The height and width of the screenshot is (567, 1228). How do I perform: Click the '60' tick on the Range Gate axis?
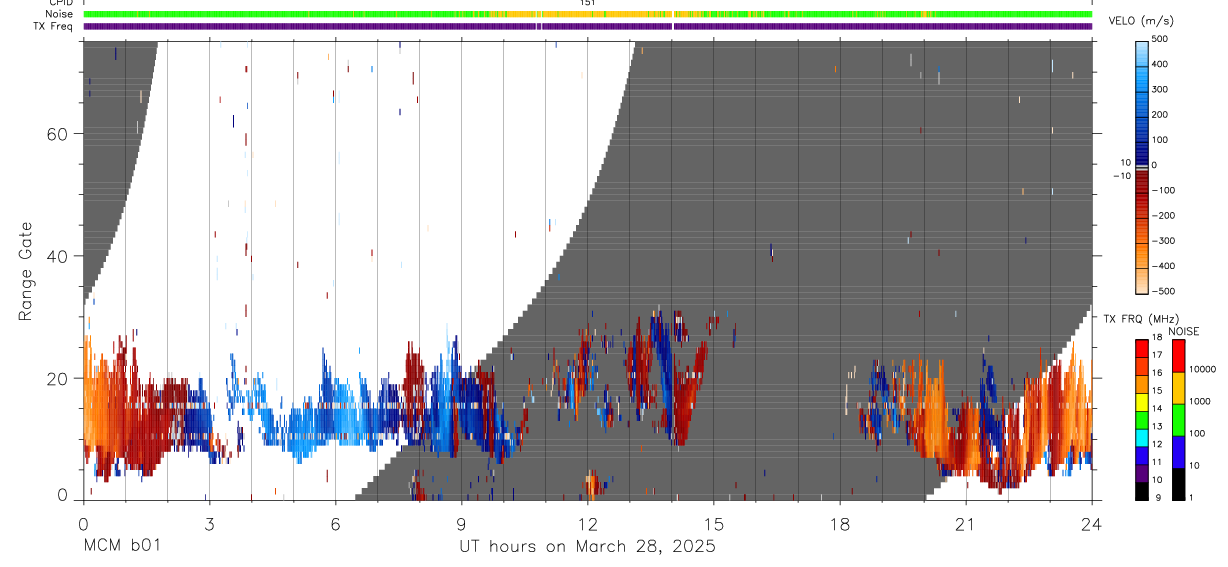click(x=59, y=134)
